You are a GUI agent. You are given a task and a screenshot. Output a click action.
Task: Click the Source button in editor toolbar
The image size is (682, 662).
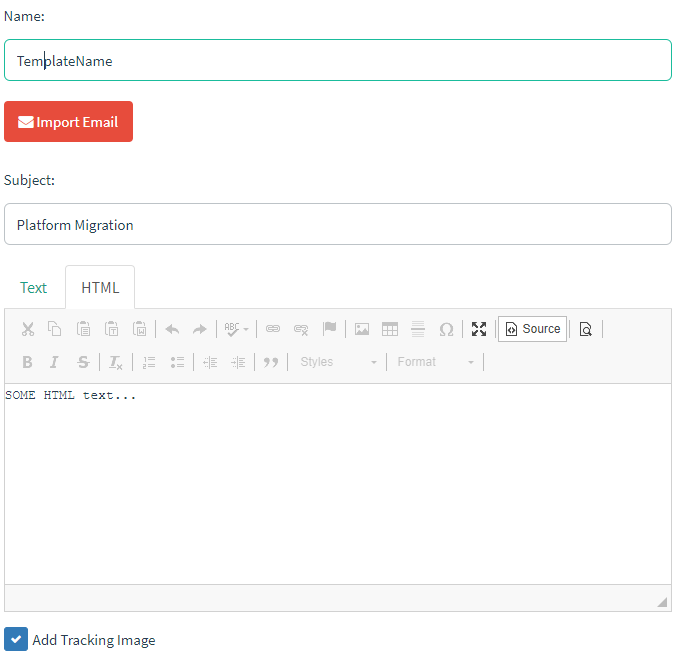pyautogui.click(x=532, y=329)
